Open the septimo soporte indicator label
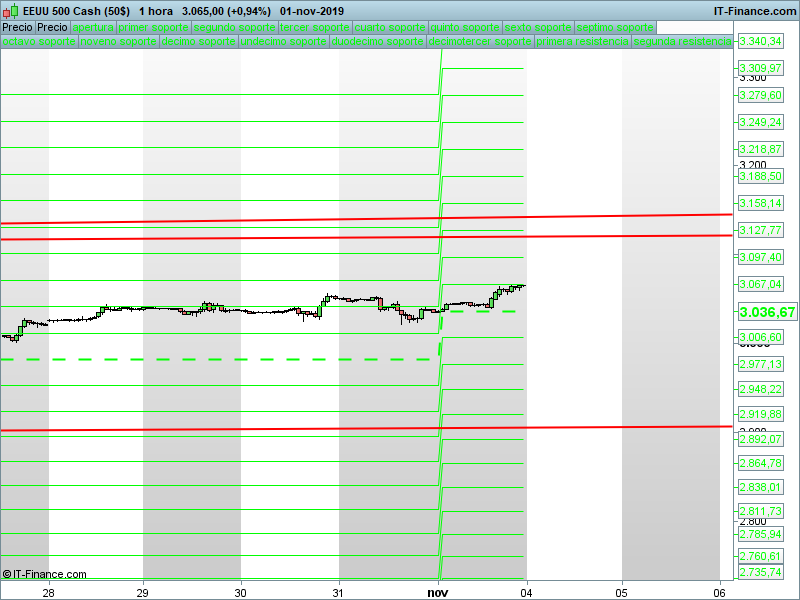This screenshot has width=800, height=600. pos(615,28)
